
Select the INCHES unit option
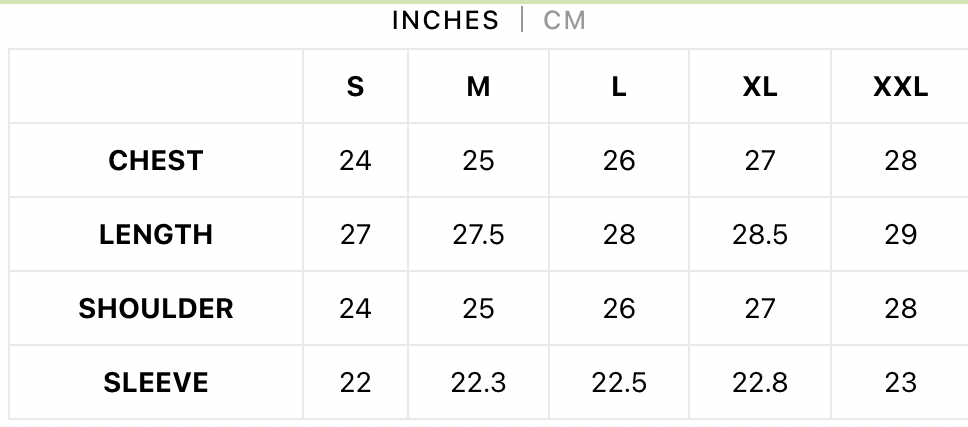(445, 20)
